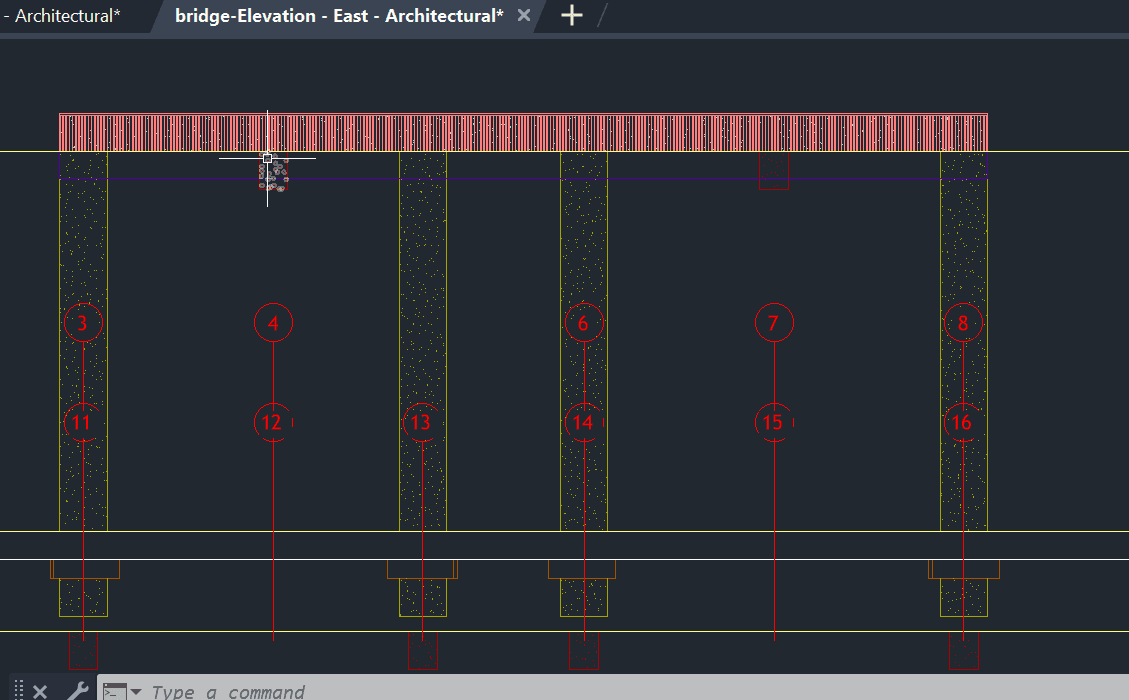Select grid bubble number 3
Image resolution: width=1129 pixels, height=700 pixels.
click(x=83, y=323)
